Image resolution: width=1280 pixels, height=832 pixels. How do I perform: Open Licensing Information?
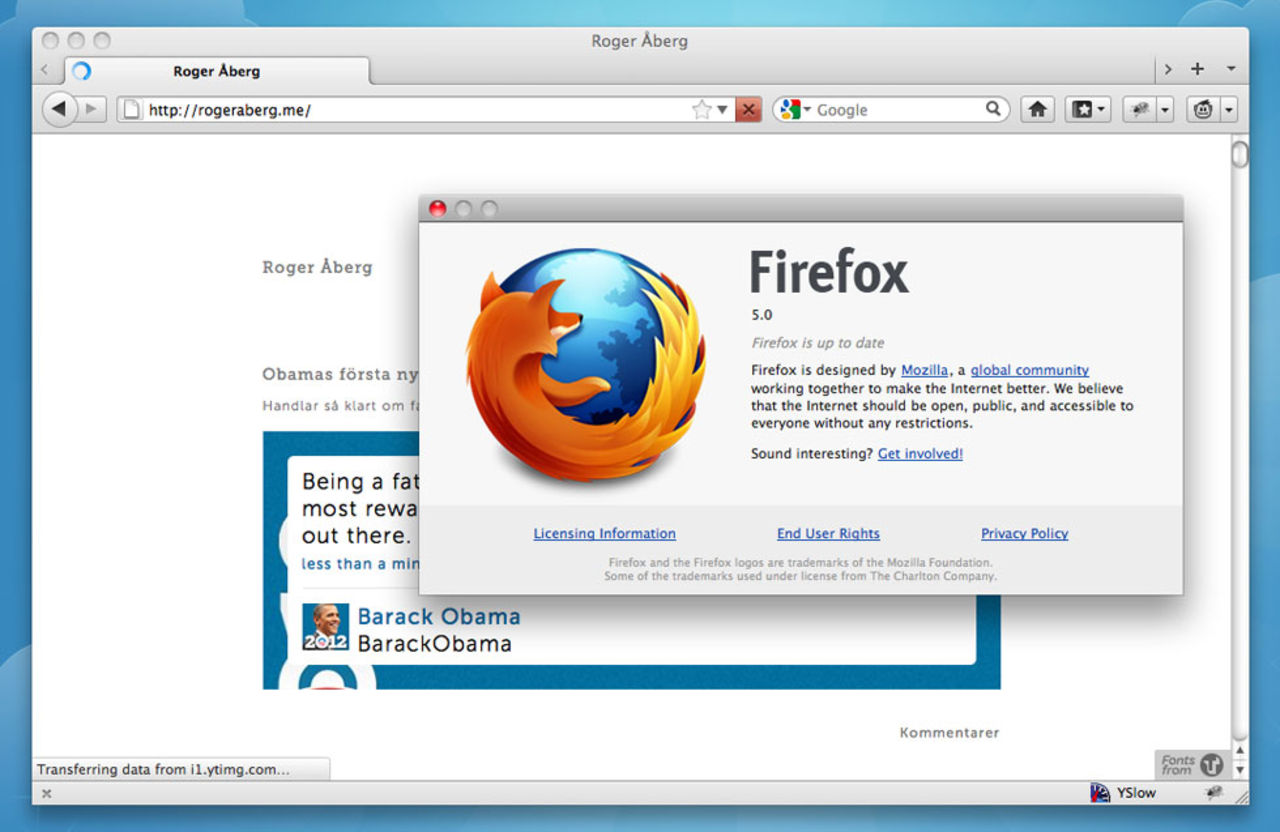pos(604,533)
